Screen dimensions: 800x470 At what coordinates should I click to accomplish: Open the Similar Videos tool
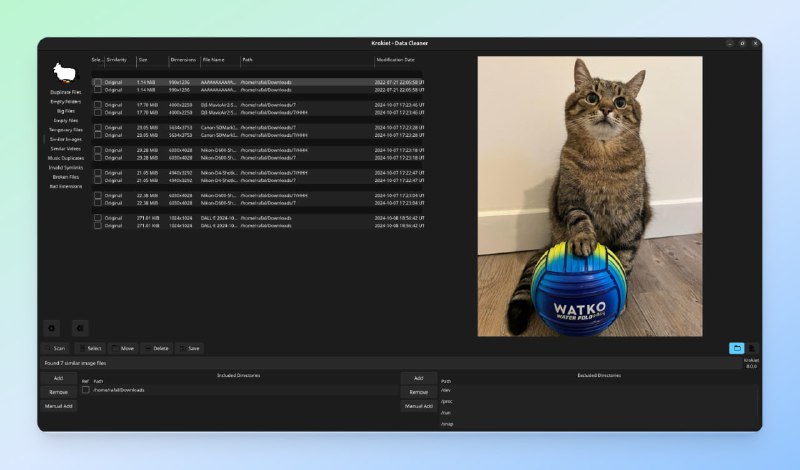(66, 148)
